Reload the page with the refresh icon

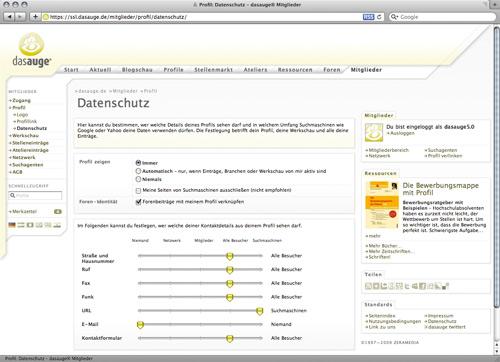379,17
